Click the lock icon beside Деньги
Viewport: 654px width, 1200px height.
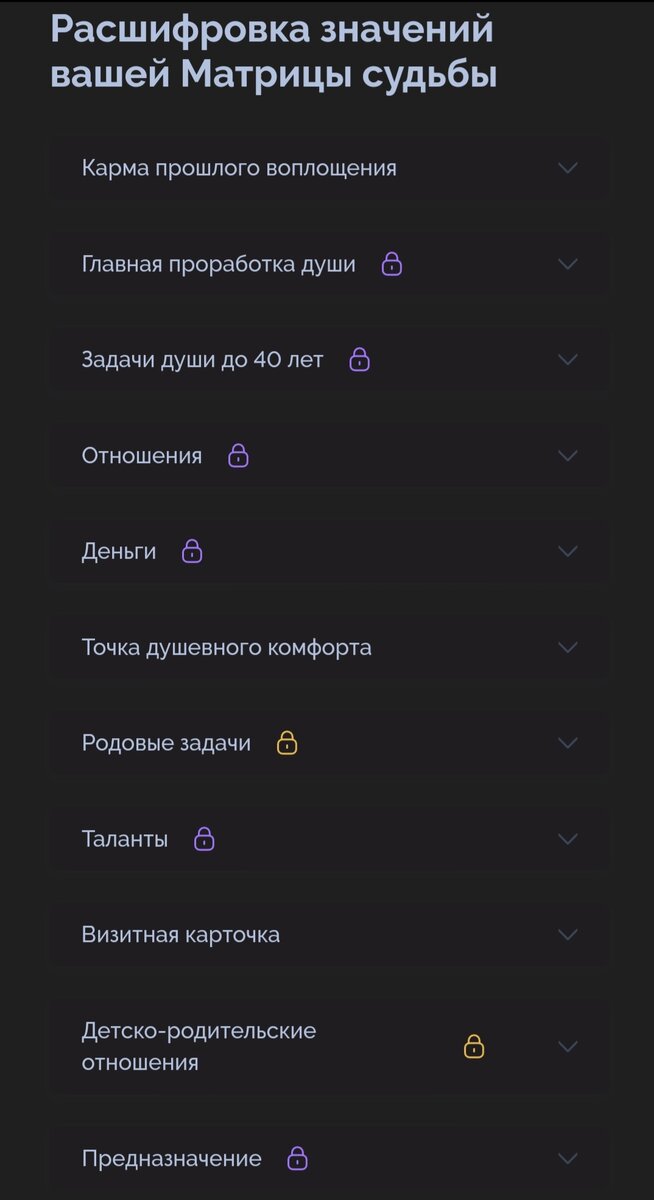192,550
